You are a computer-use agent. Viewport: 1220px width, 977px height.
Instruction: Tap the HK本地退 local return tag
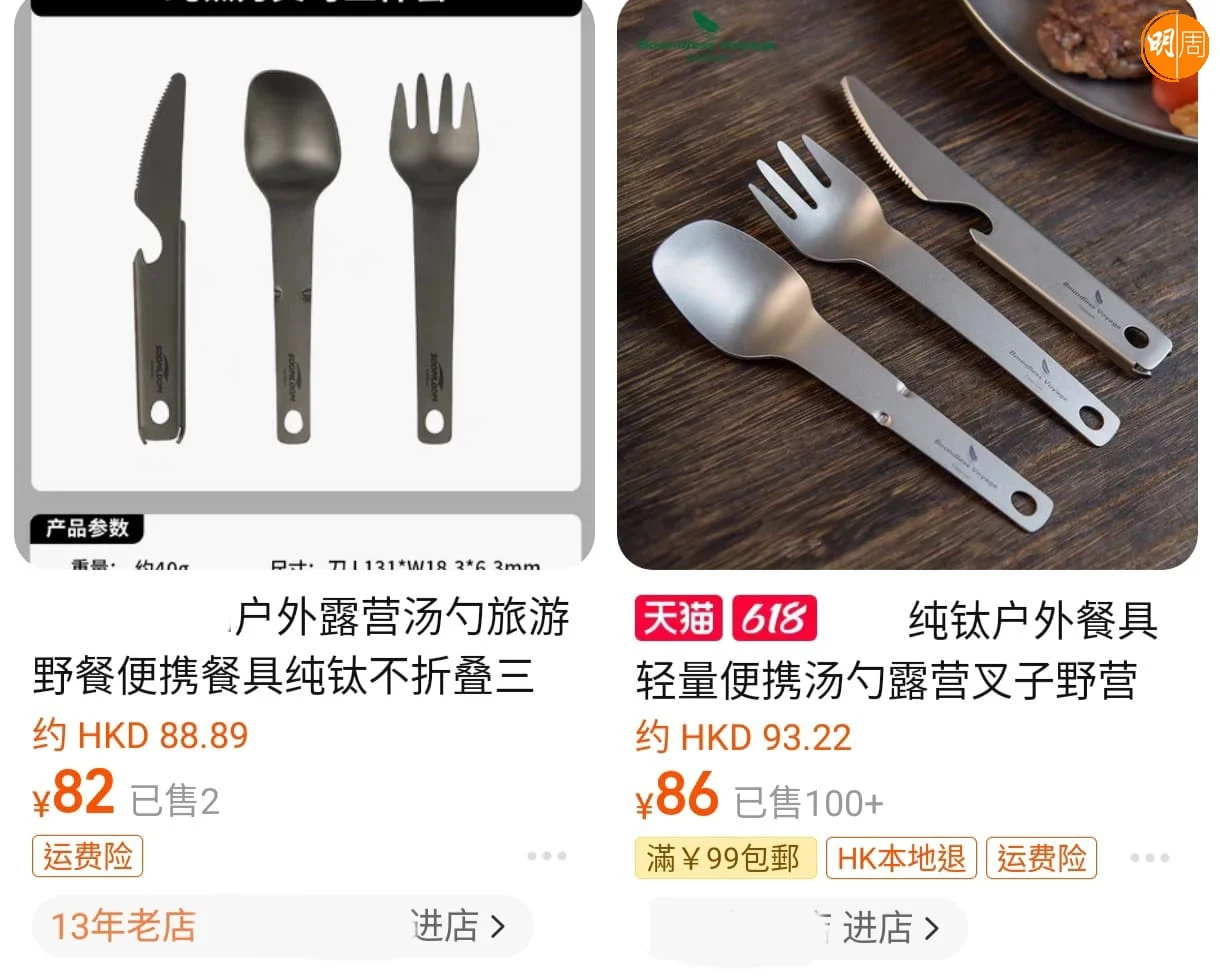[902, 859]
